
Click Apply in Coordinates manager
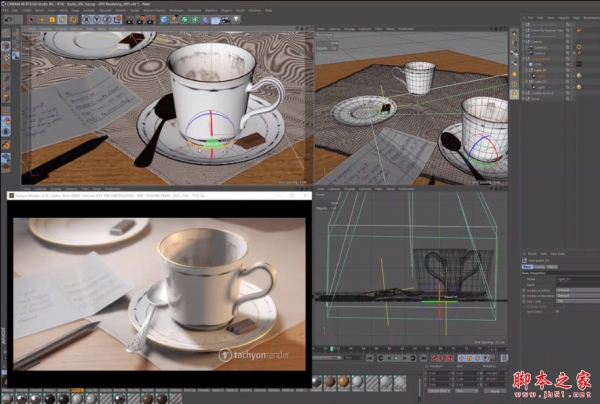(x=494, y=391)
